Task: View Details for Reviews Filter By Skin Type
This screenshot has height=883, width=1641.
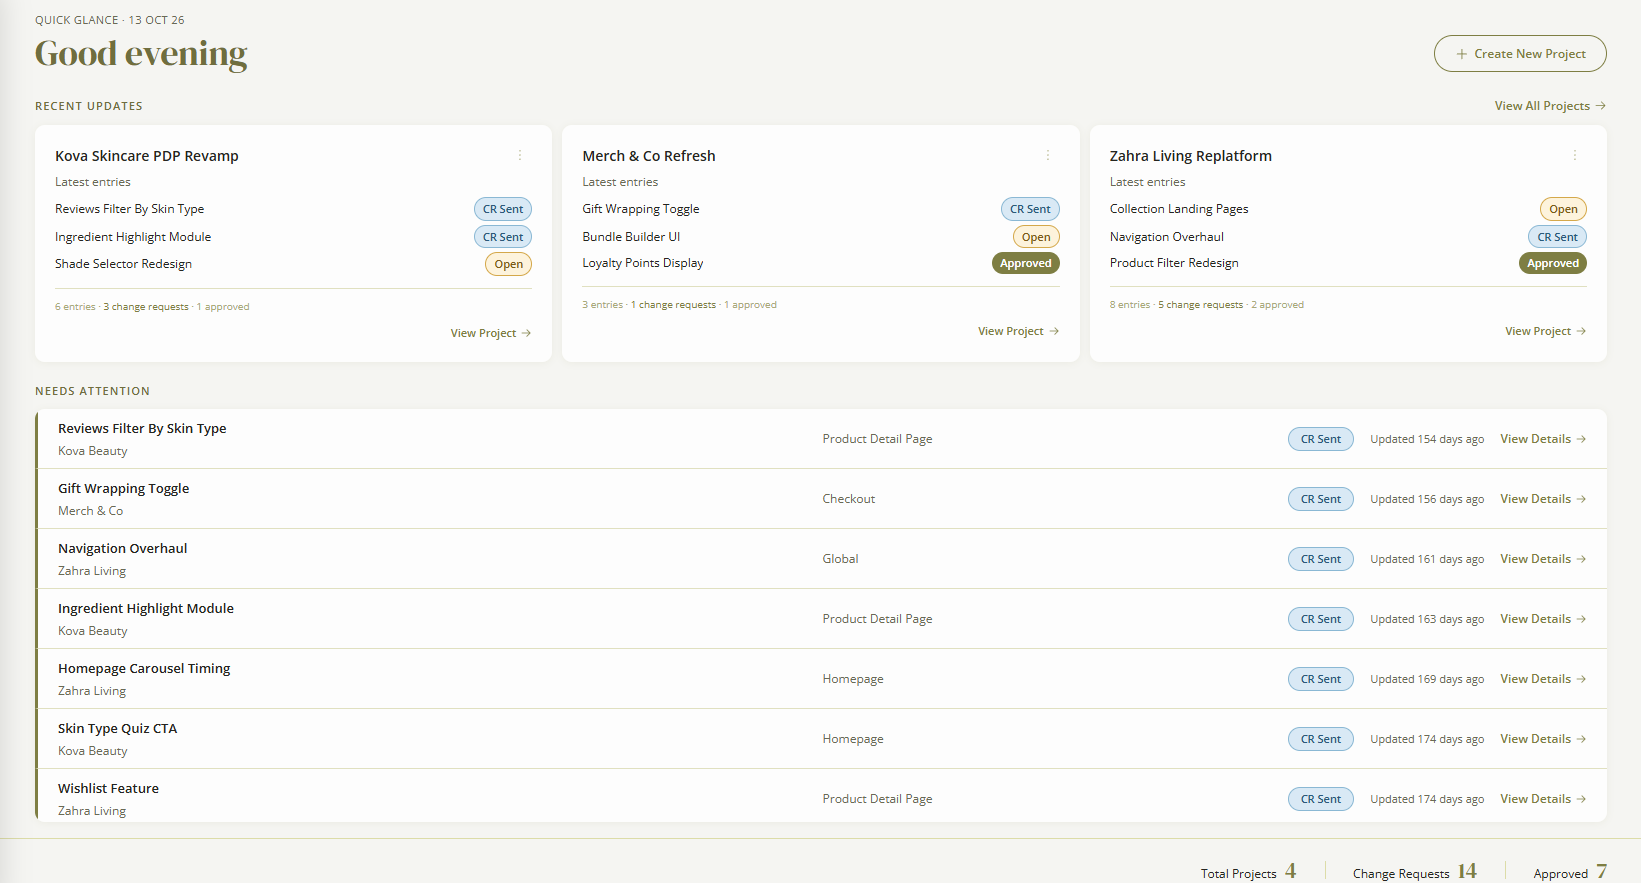Action: coord(1543,439)
